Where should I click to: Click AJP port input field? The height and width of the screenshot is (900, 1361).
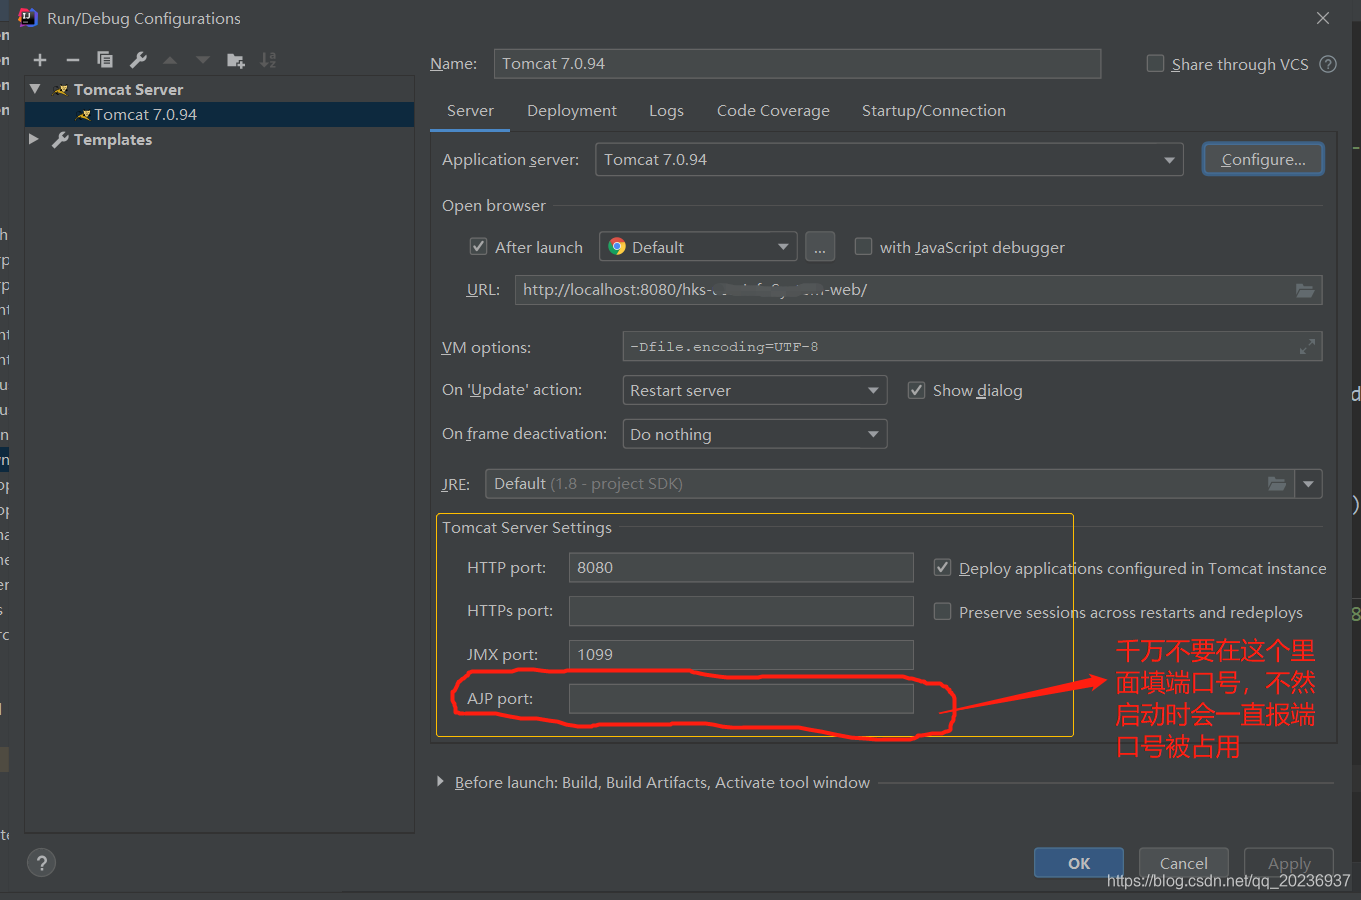(741, 699)
